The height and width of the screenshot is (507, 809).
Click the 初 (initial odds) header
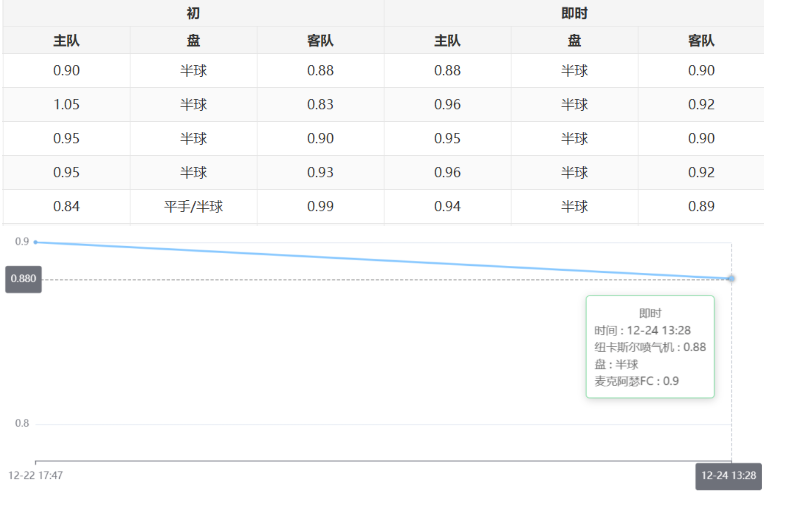point(193,13)
